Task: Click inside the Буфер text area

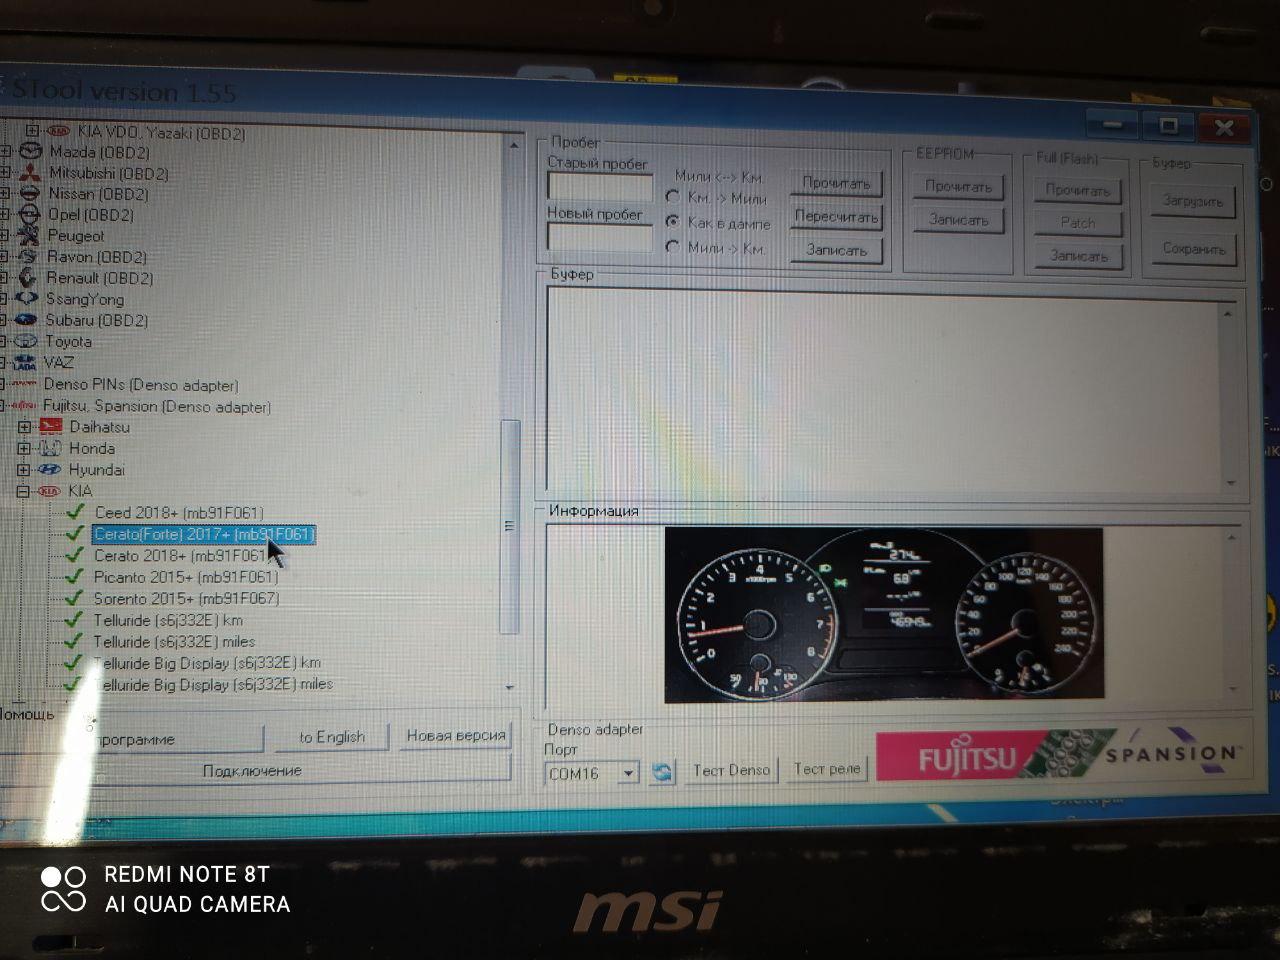Action: coord(884,391)
